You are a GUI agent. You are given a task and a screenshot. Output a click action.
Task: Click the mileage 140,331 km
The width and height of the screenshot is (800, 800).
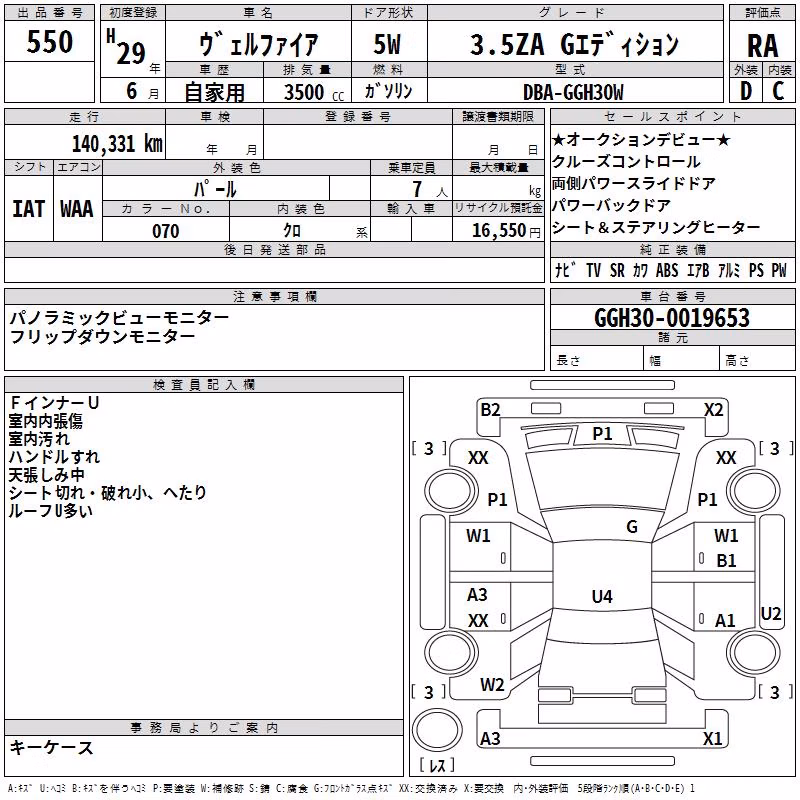117,144
